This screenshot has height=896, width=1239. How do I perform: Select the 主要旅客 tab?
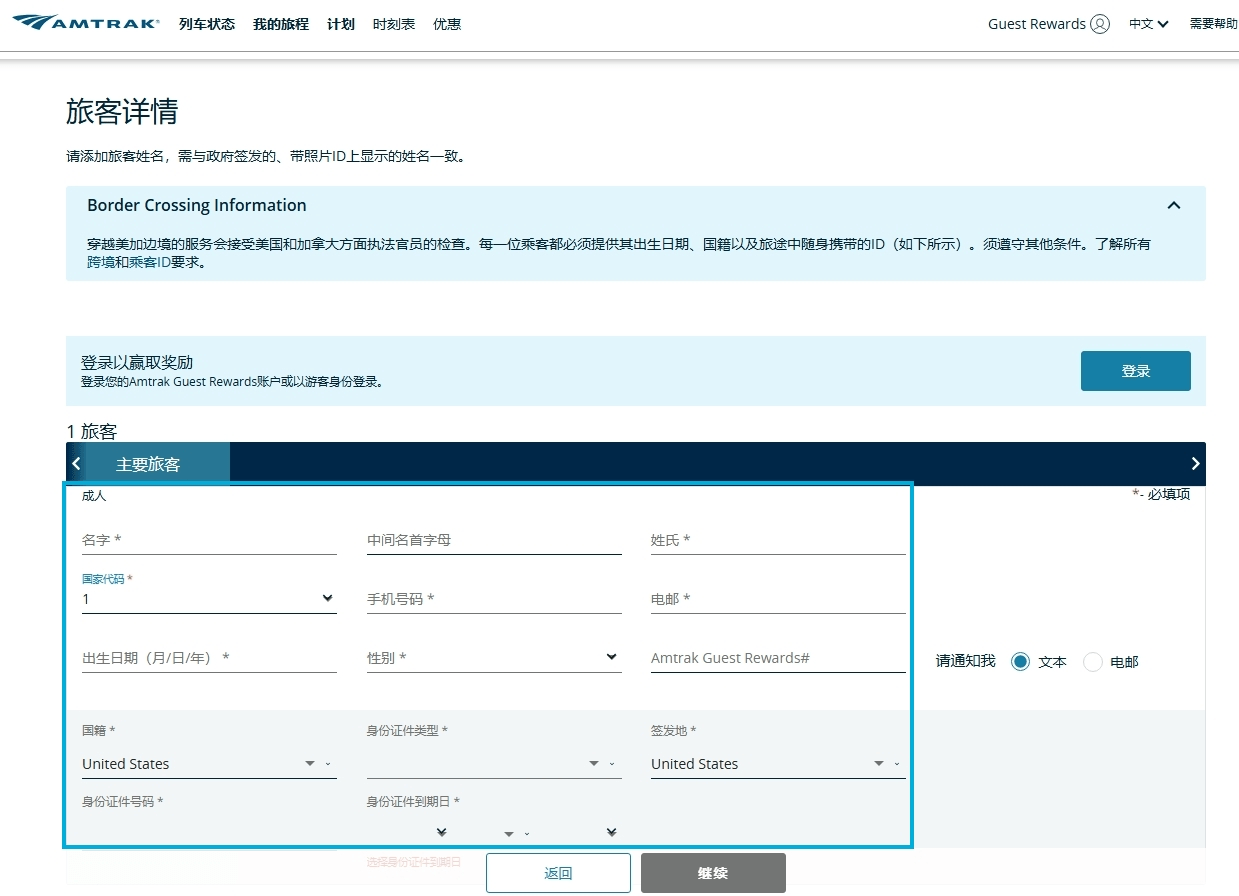[148, 464]
